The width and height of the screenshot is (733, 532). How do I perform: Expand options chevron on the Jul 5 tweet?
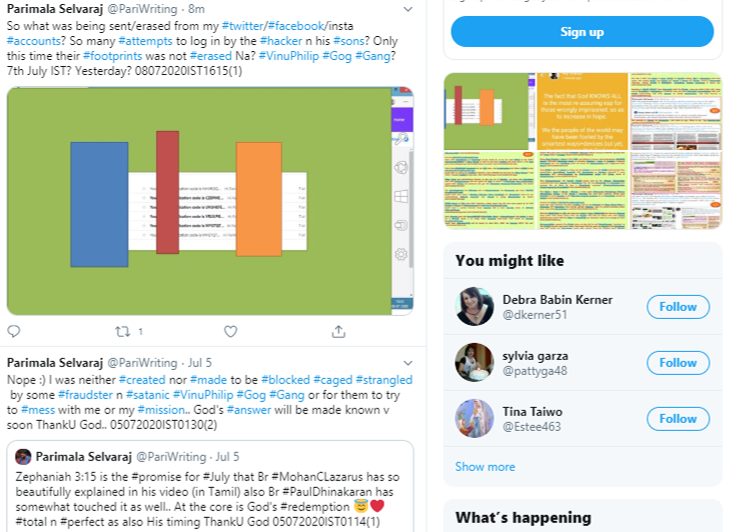pos(408,363)
